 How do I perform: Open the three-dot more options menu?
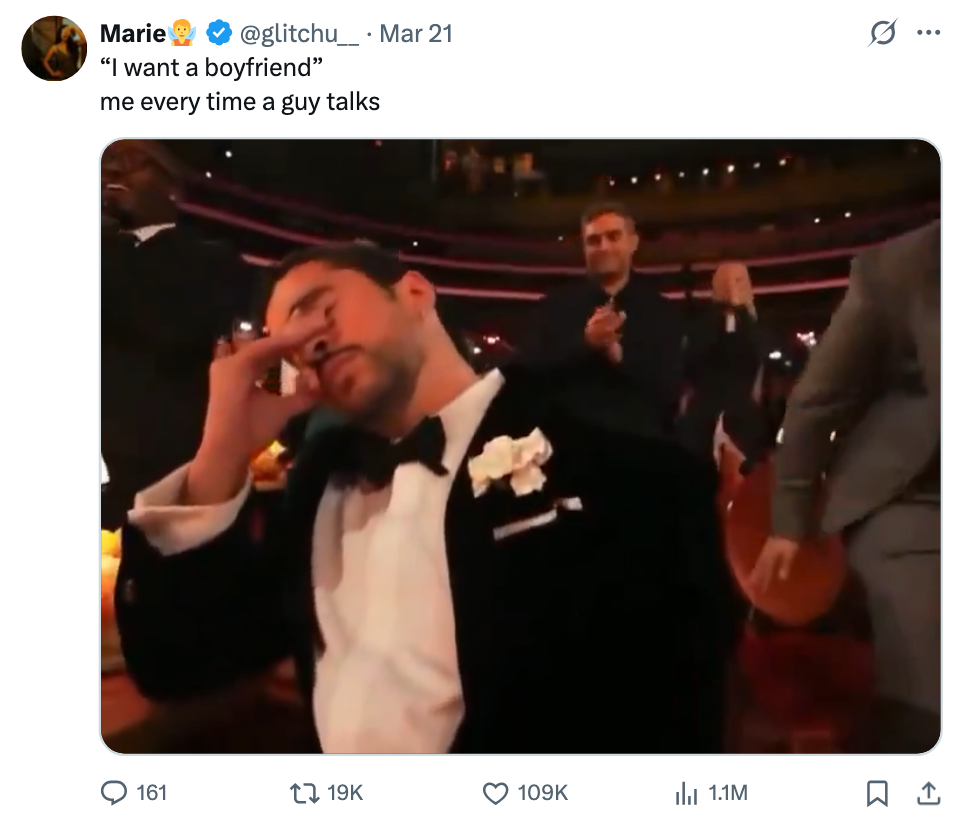click(928, 34)
